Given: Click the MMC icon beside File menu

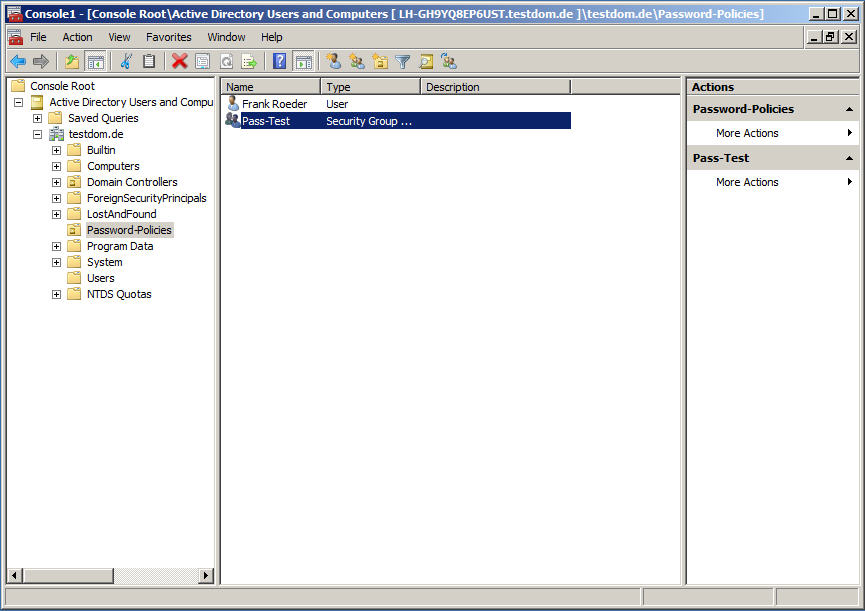Looking at the screenshot, I should pos(16,37).
